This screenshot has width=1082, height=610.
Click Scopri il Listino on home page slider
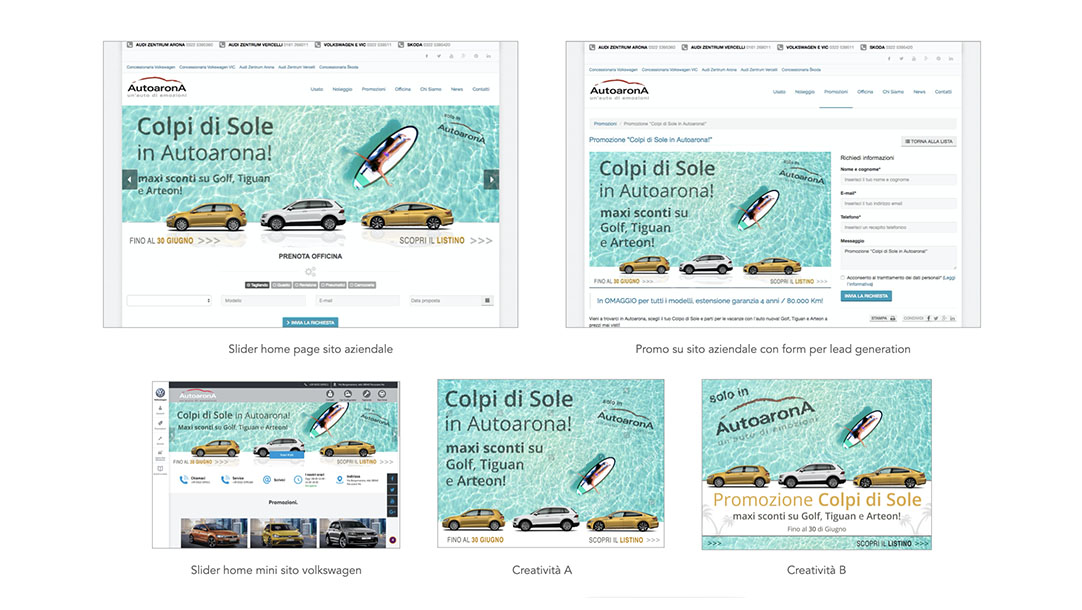click(x=446, y=241)
